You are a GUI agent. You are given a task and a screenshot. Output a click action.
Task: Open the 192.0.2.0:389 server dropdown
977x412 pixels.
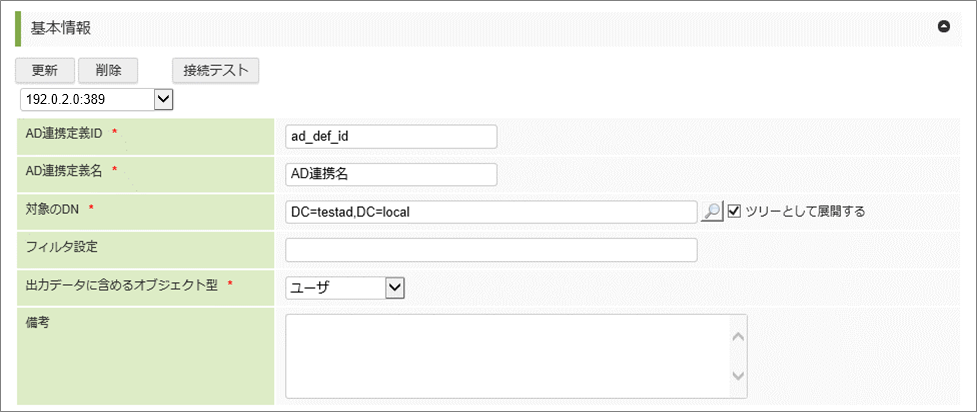pyautogui.click(x=96, y=99)
